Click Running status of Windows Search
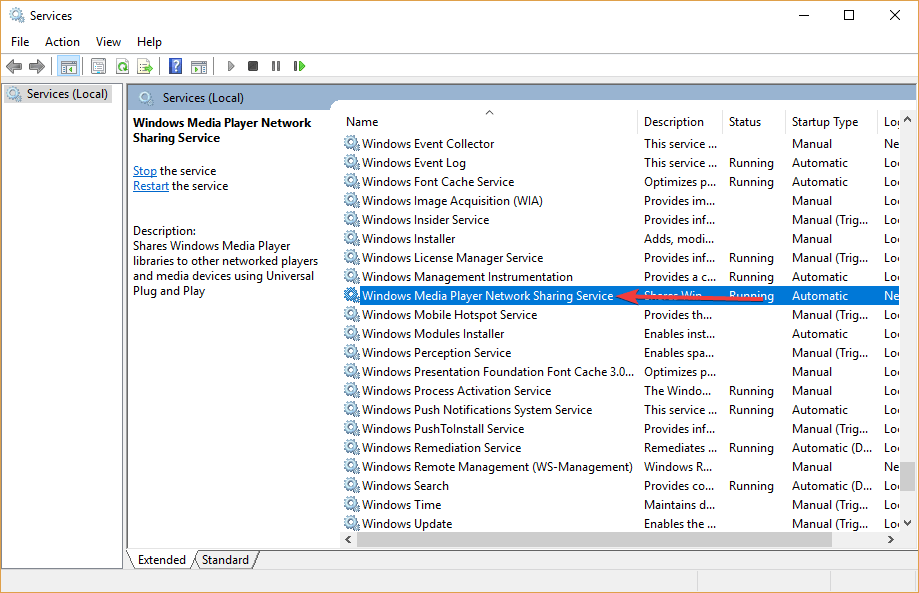This screenshot has height=593, width=919. [x=751, y=486]
